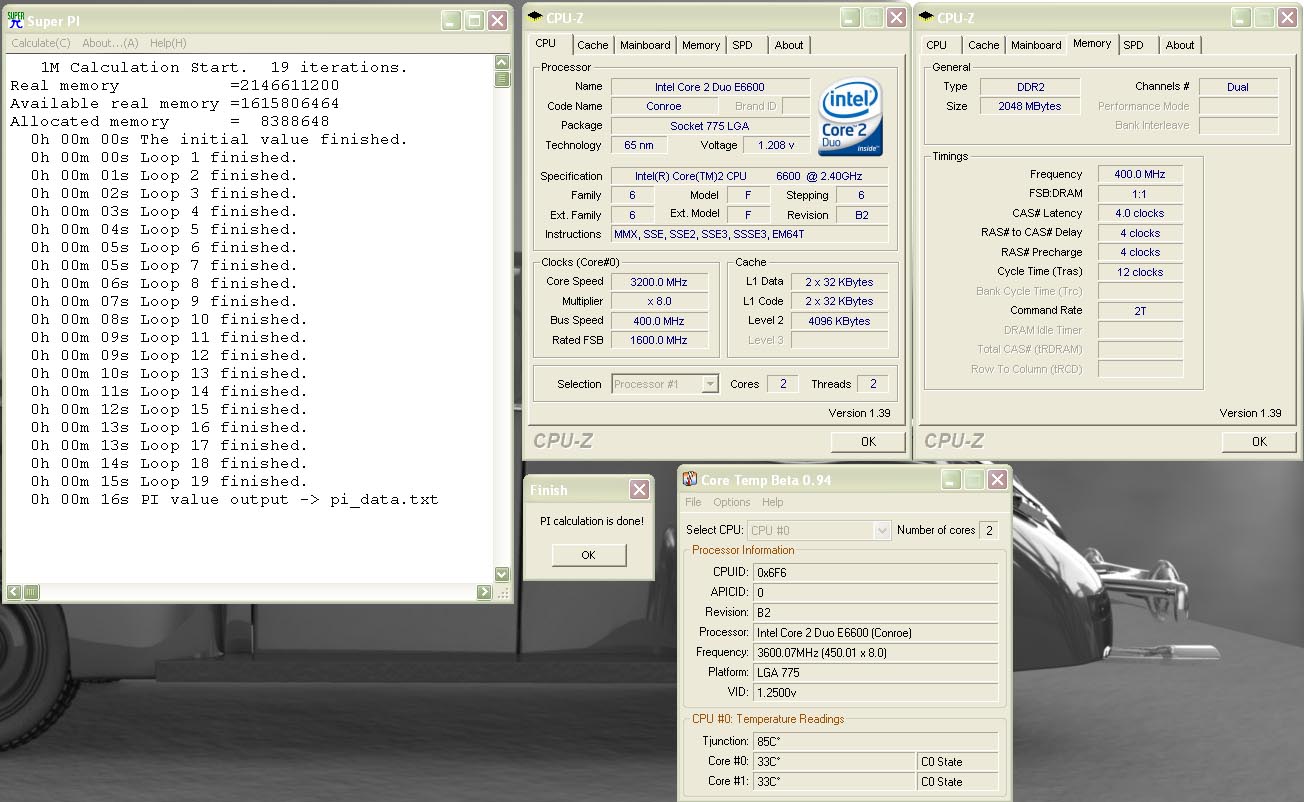Click the Intel Core 2 Duo E6600 name field

point(710,87)
